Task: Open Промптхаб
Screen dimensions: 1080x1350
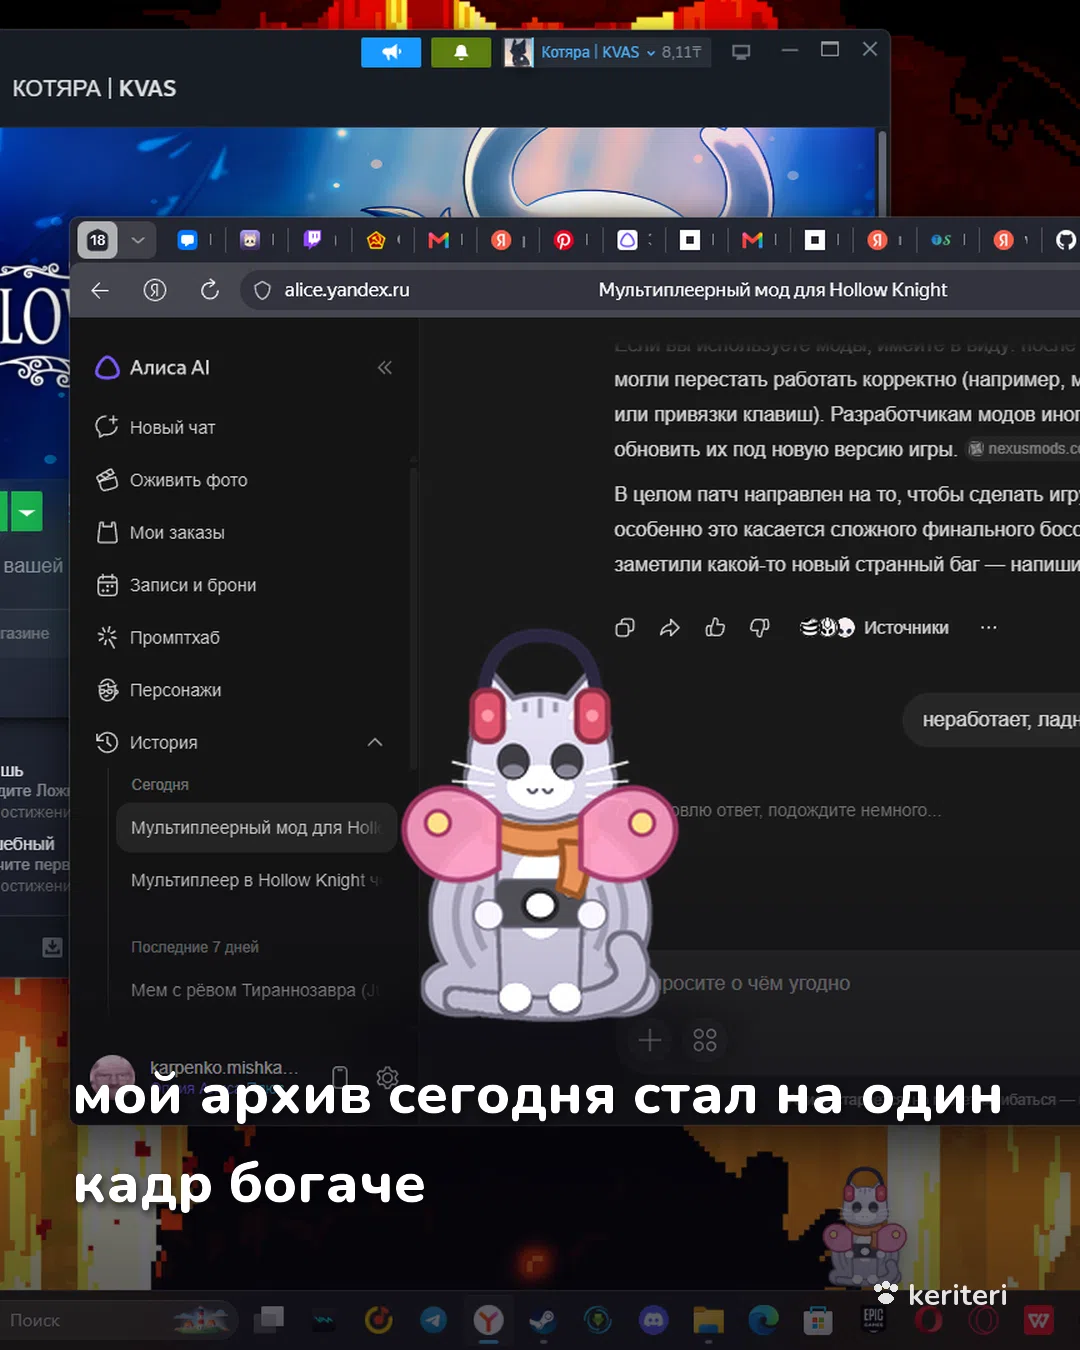Action: 158,637
